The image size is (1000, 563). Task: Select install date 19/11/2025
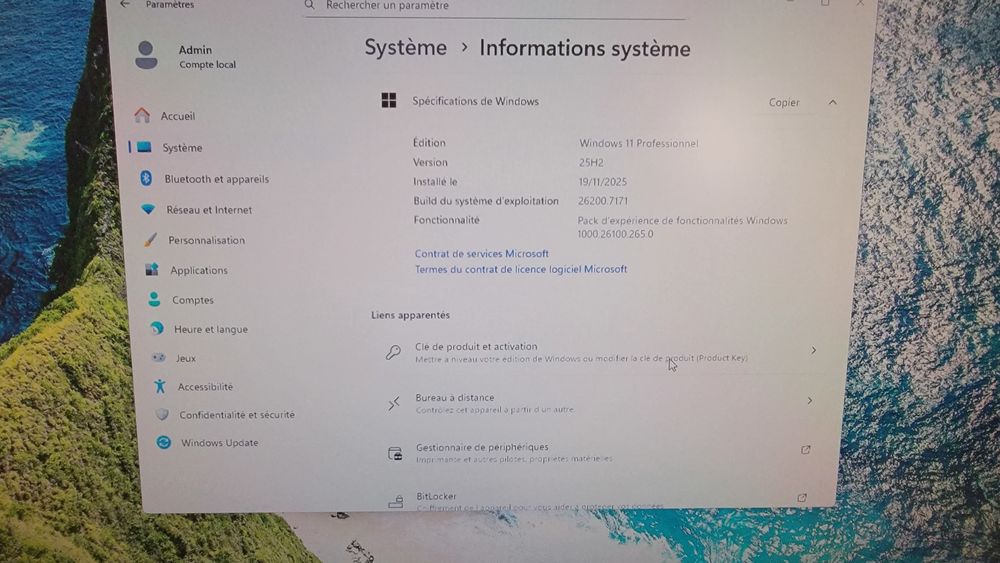pyautogui.click(x=603, y=182)
